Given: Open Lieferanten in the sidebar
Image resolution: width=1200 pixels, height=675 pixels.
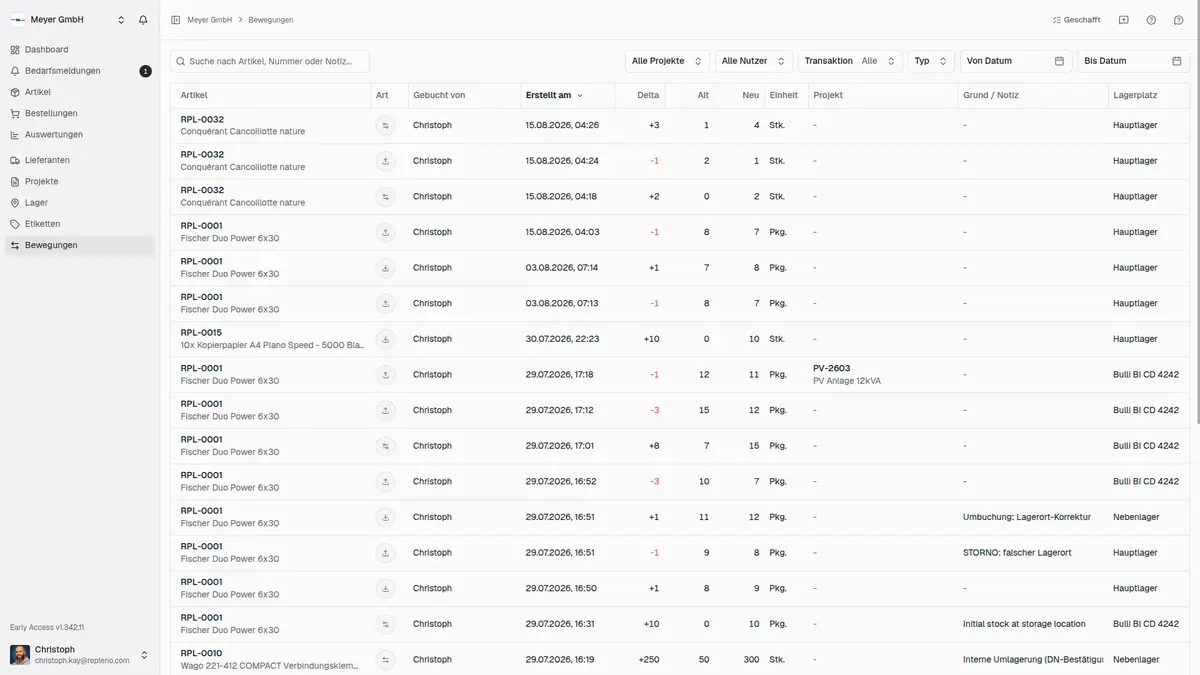Looking at the screenshot, I should pyautogui.click(x=80, y=160).
